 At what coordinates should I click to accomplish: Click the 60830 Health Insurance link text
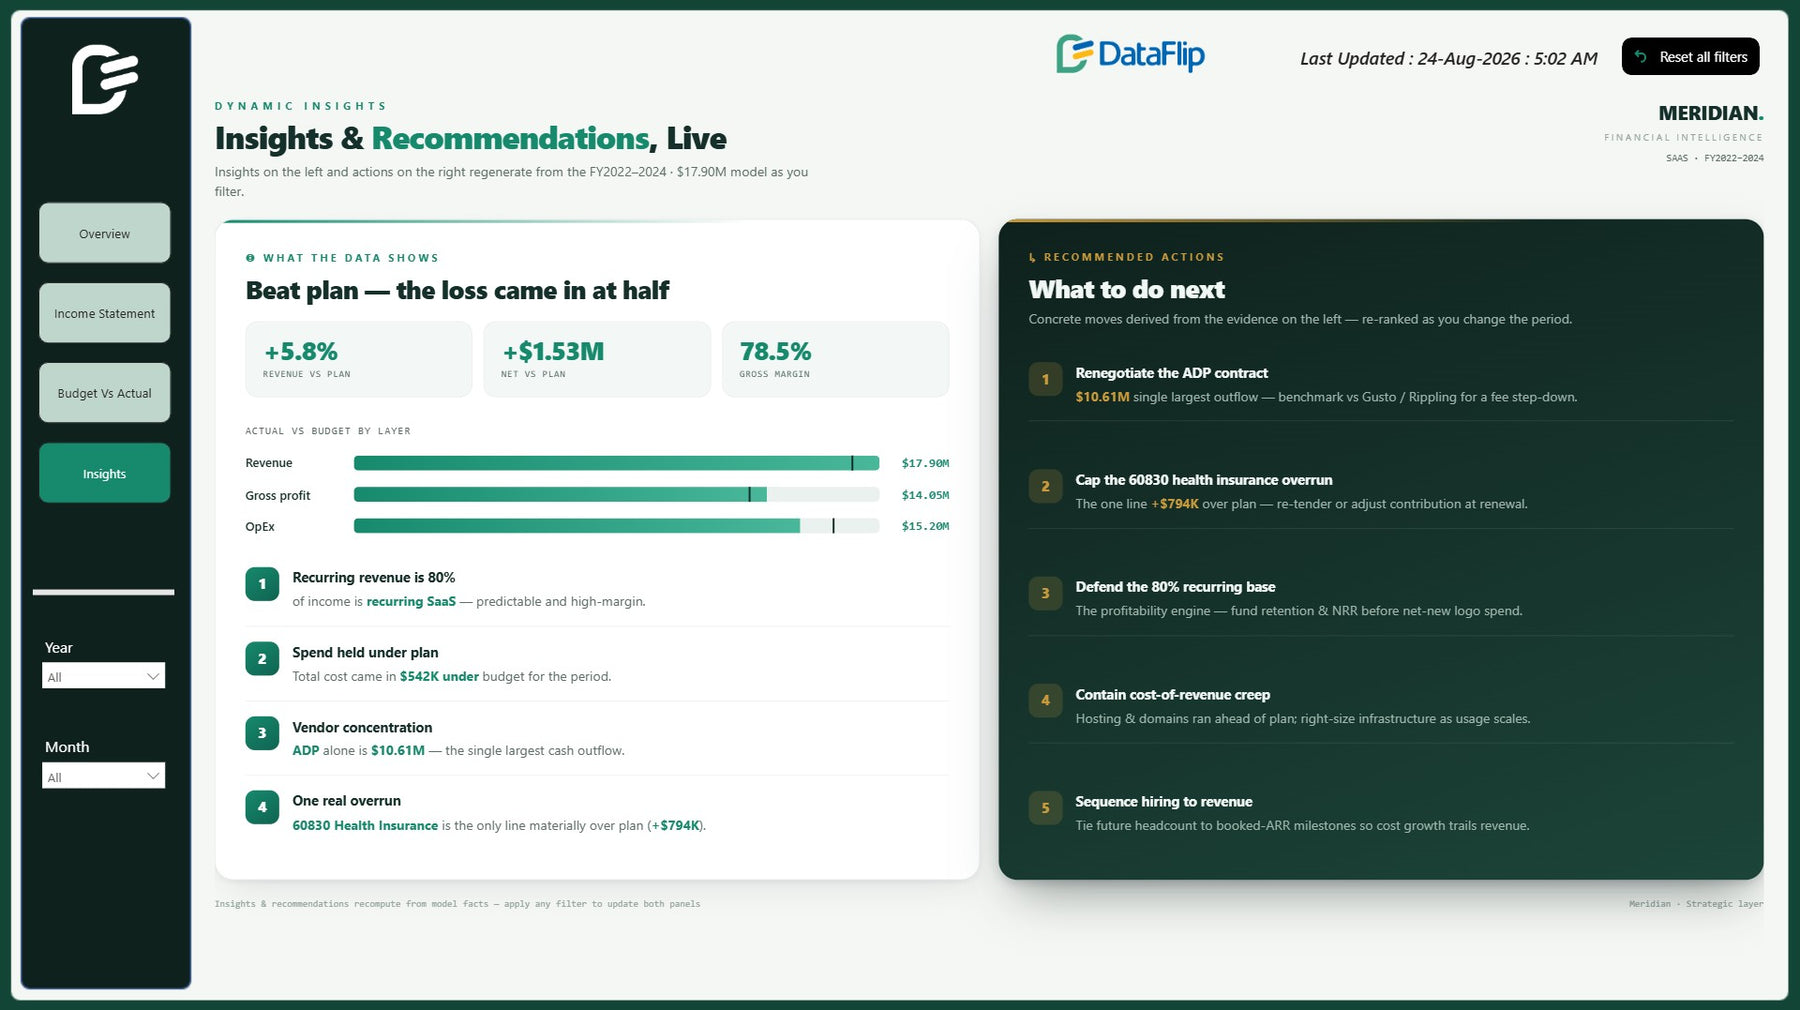[x=365, y=826]
